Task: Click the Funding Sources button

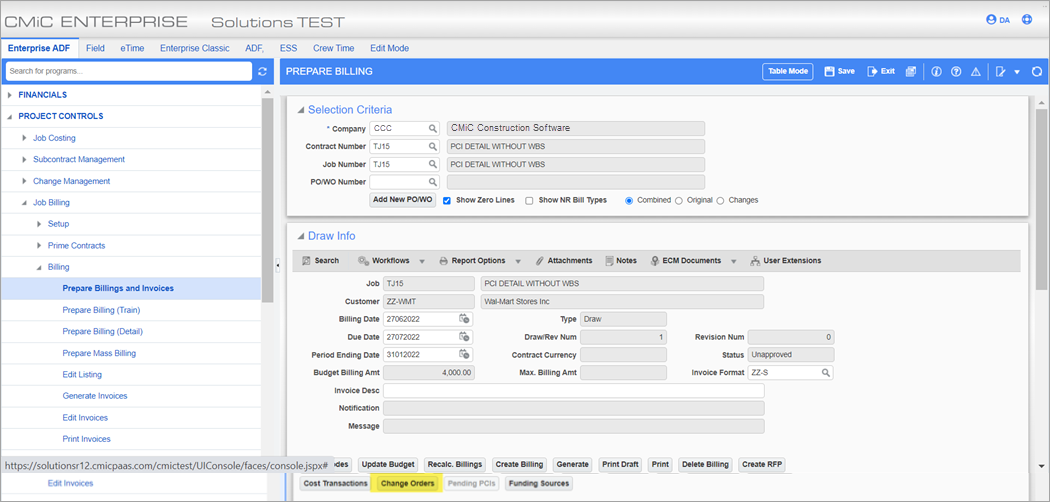Action: [538, 483]
